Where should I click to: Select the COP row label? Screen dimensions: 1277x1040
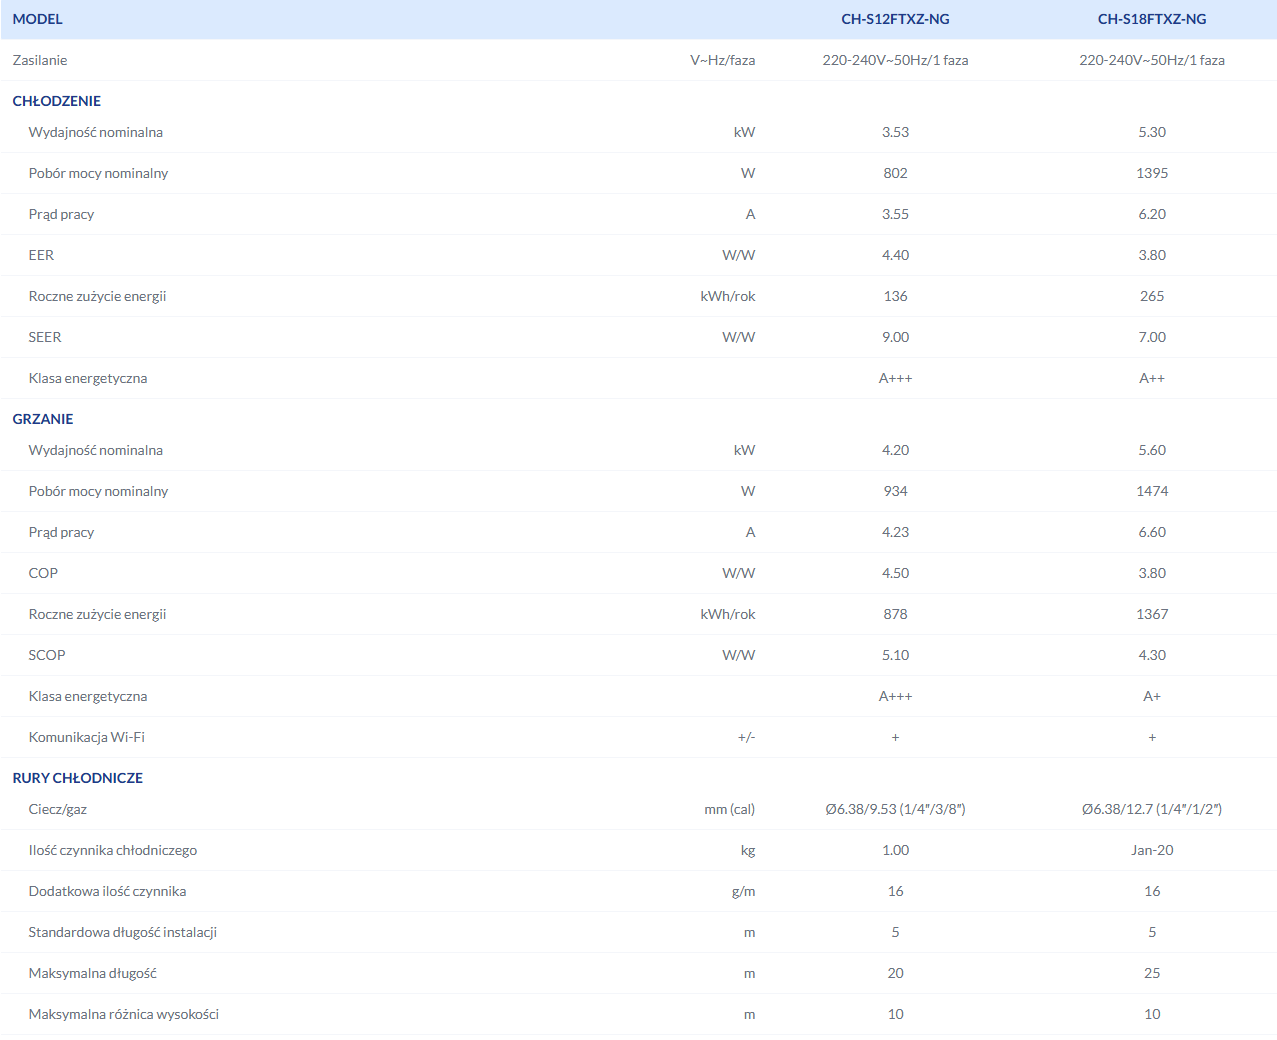click(43, 573)
